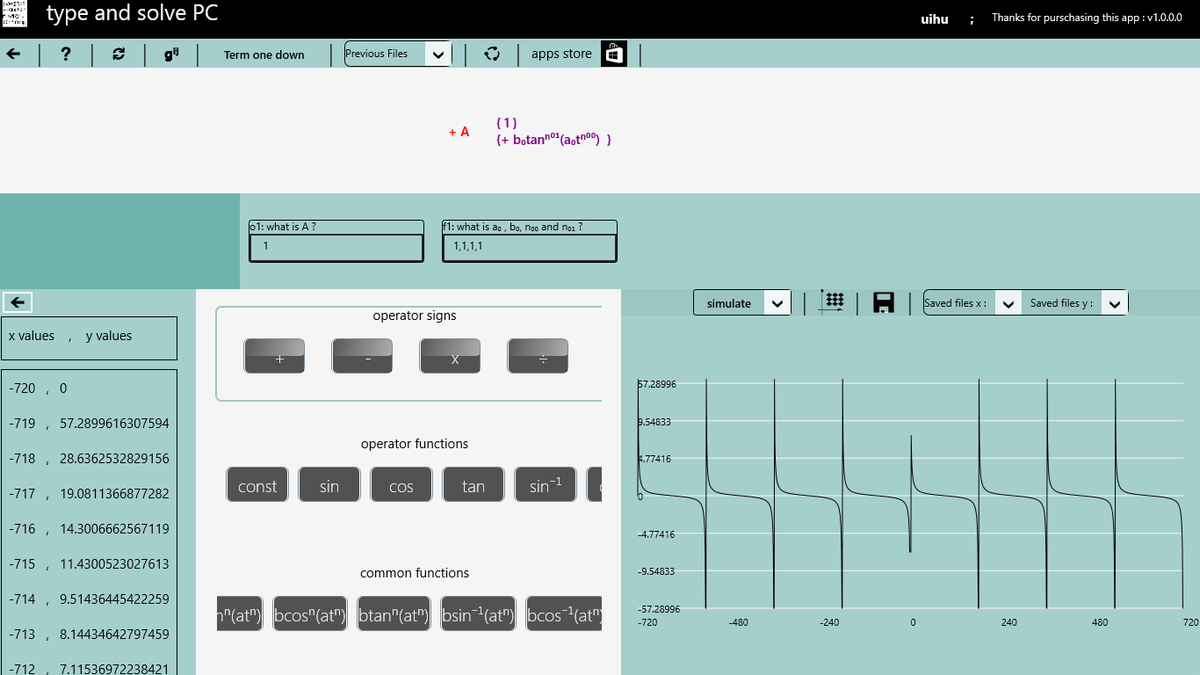The image size is (1200, 675).
Task: Select the division operator sign
Action: click(538, 355)
